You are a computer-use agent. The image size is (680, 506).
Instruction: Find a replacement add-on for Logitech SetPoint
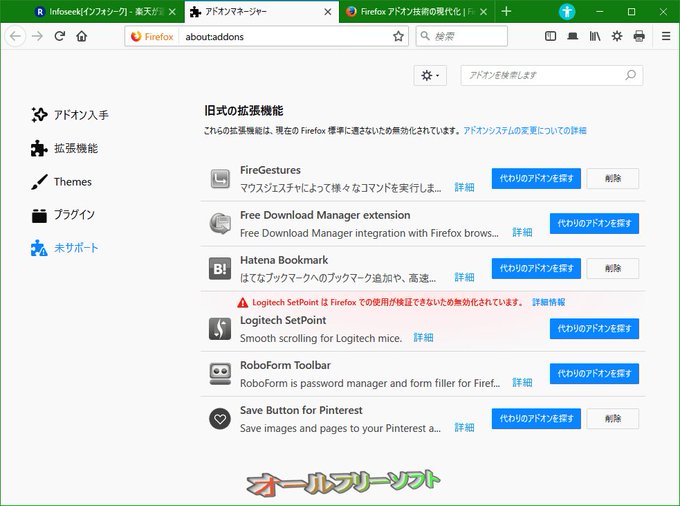(594, 329)
